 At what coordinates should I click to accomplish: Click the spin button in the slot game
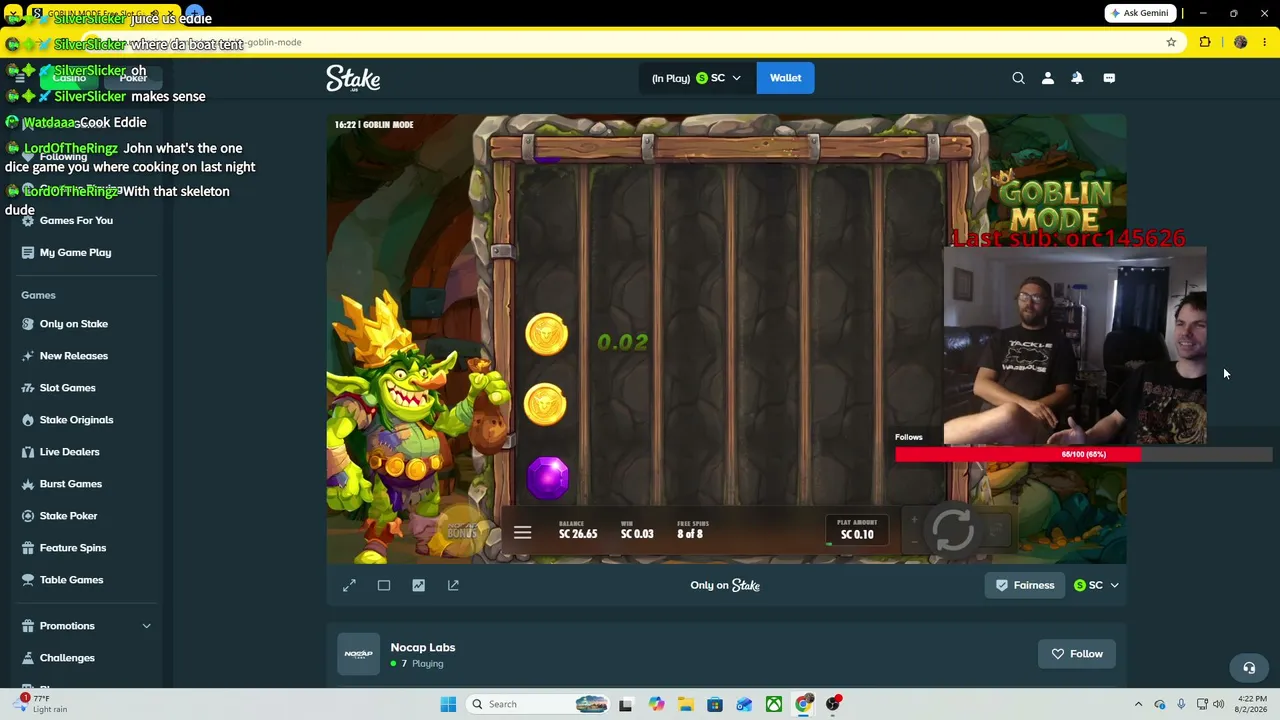pyautogui.click(x=953, y=530)
